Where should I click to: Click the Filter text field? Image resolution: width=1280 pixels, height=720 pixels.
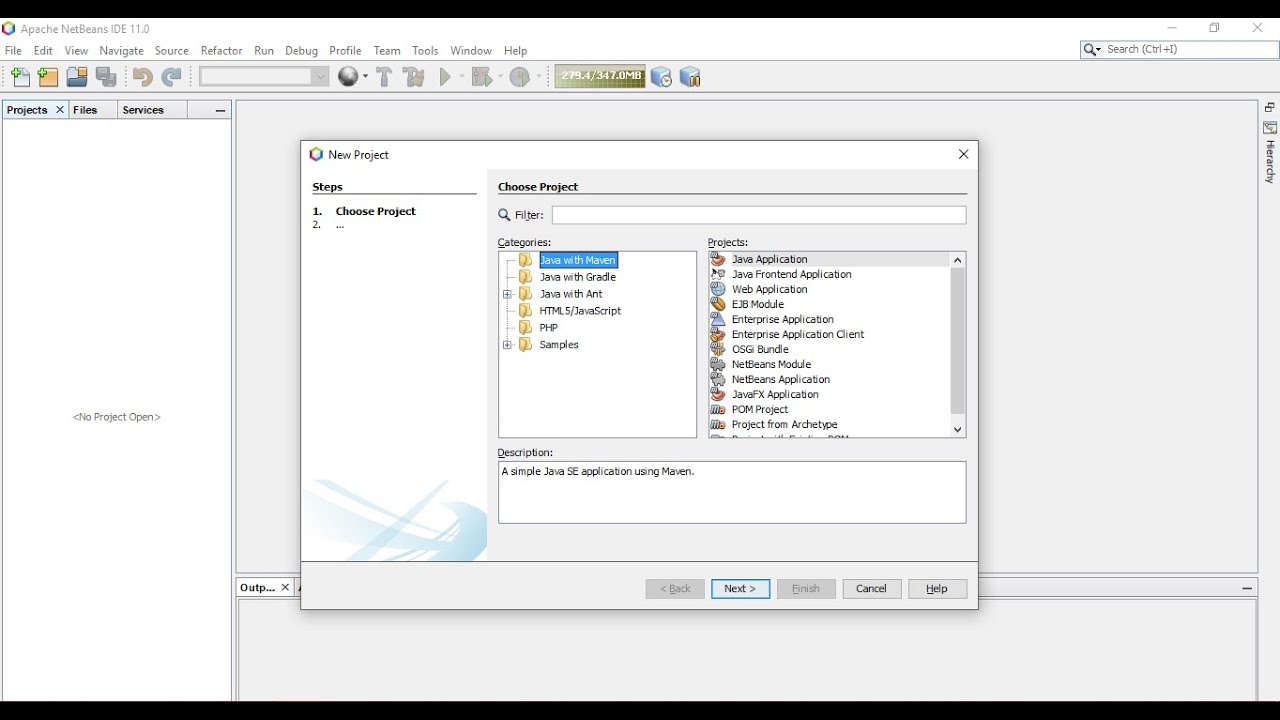[759, 215]
